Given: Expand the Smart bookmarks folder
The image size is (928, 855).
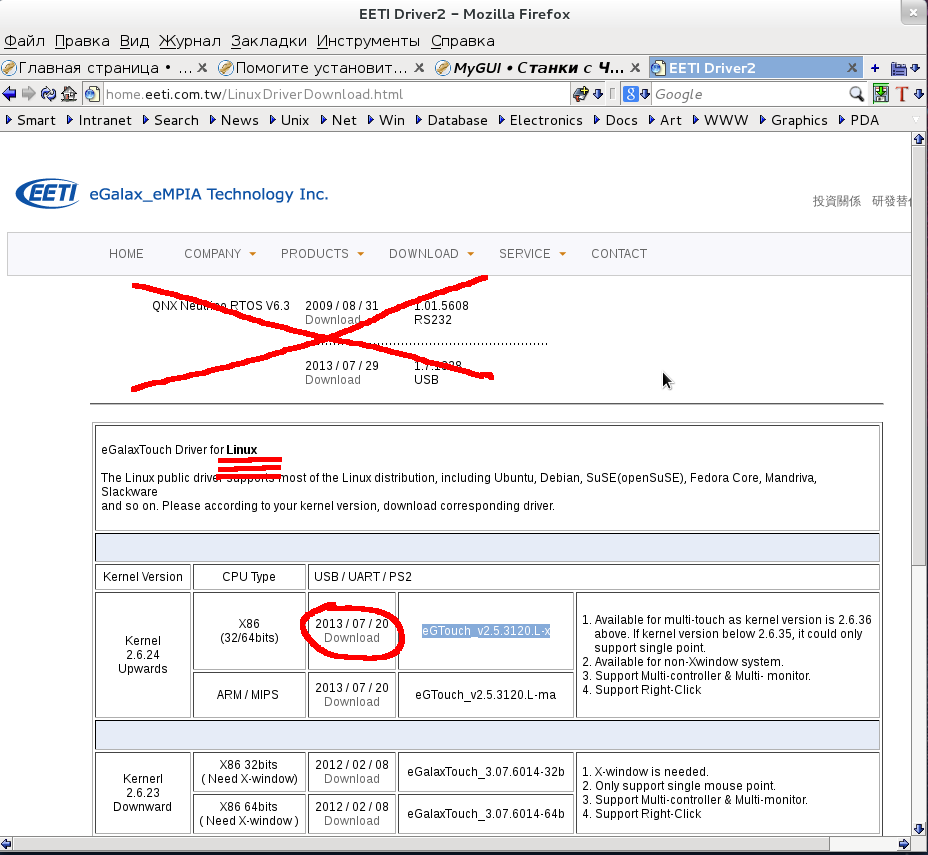Looking at the screenshot, I should (x=30, y=120).
